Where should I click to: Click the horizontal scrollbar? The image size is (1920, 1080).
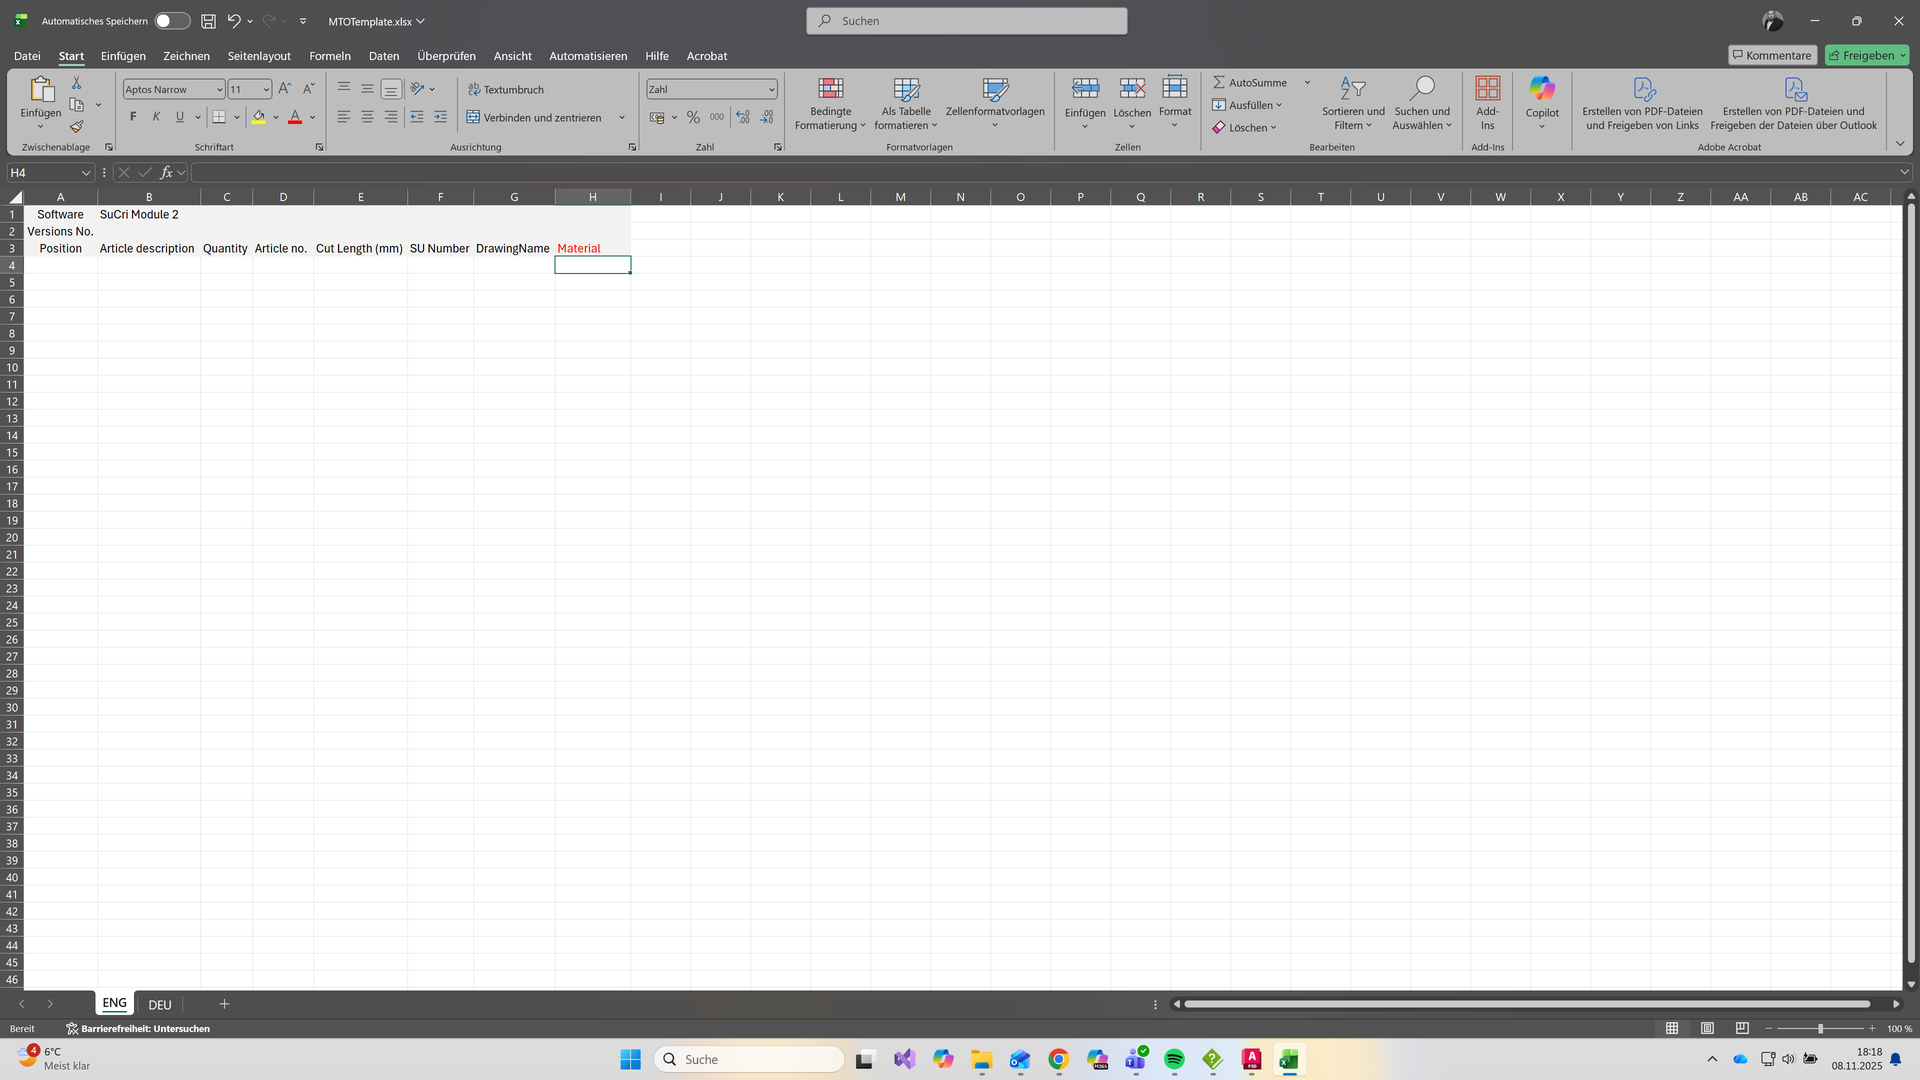click(x=1528, y=1004)
